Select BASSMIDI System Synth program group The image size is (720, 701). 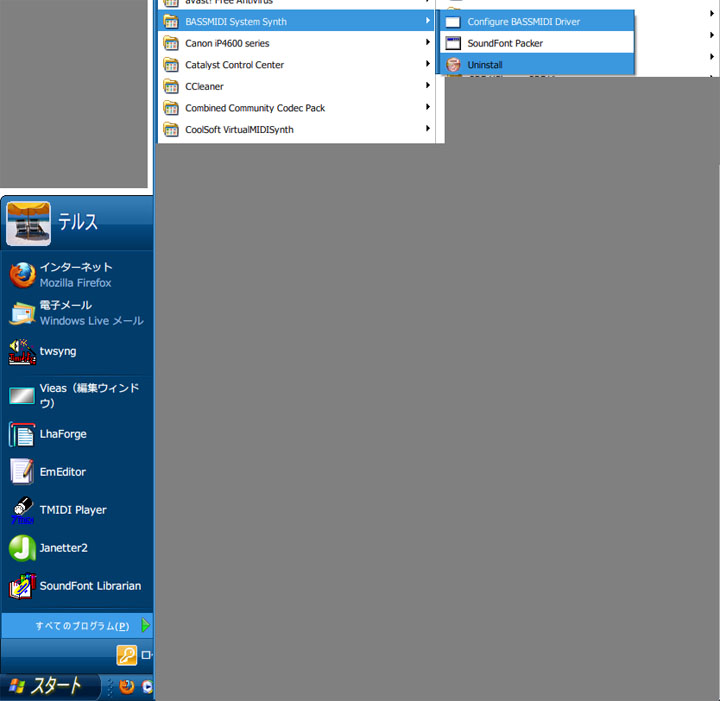tap(296, 22)
